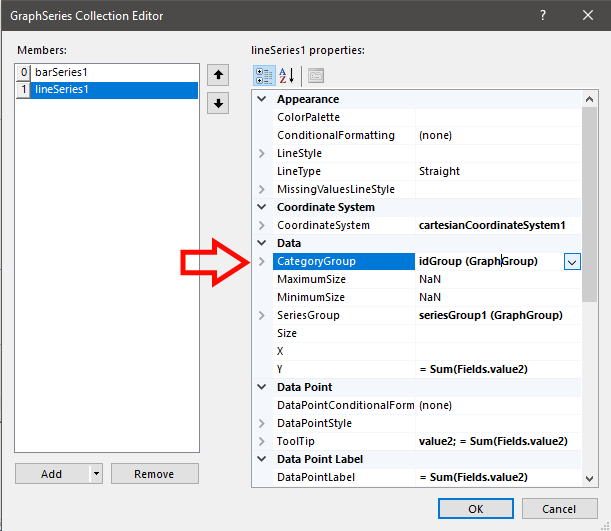This screenshot has width=611, height=531.
Task: Switch property grid to Categorized view
Action: pyautogui.click(x=265, y=75)
